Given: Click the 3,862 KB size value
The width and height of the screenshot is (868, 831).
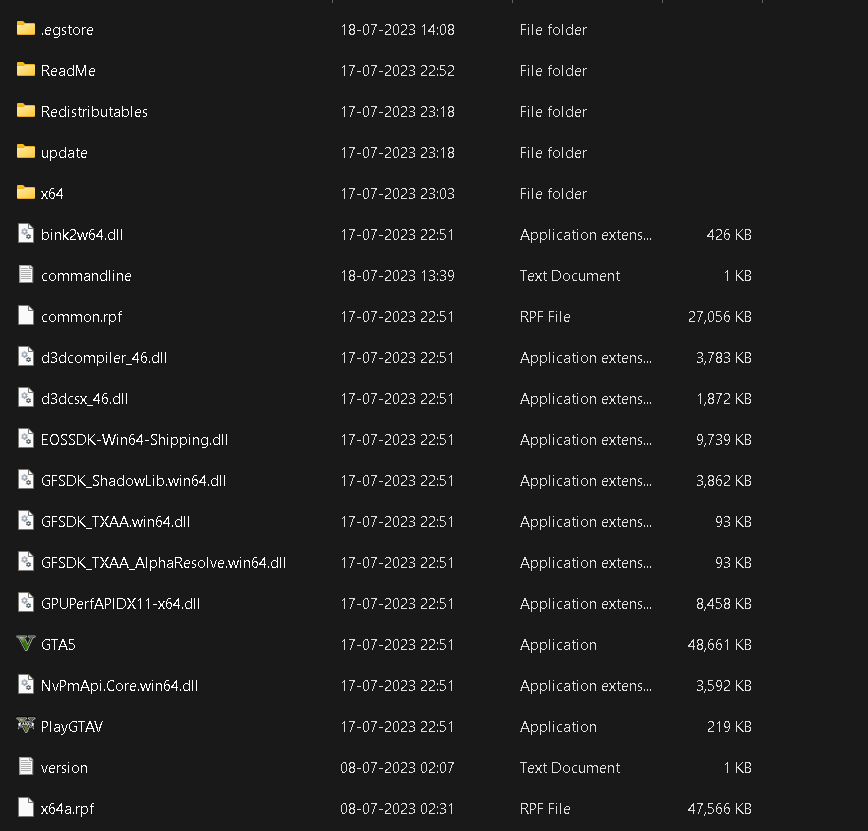Looking at the screenshot, I should 724,481.
